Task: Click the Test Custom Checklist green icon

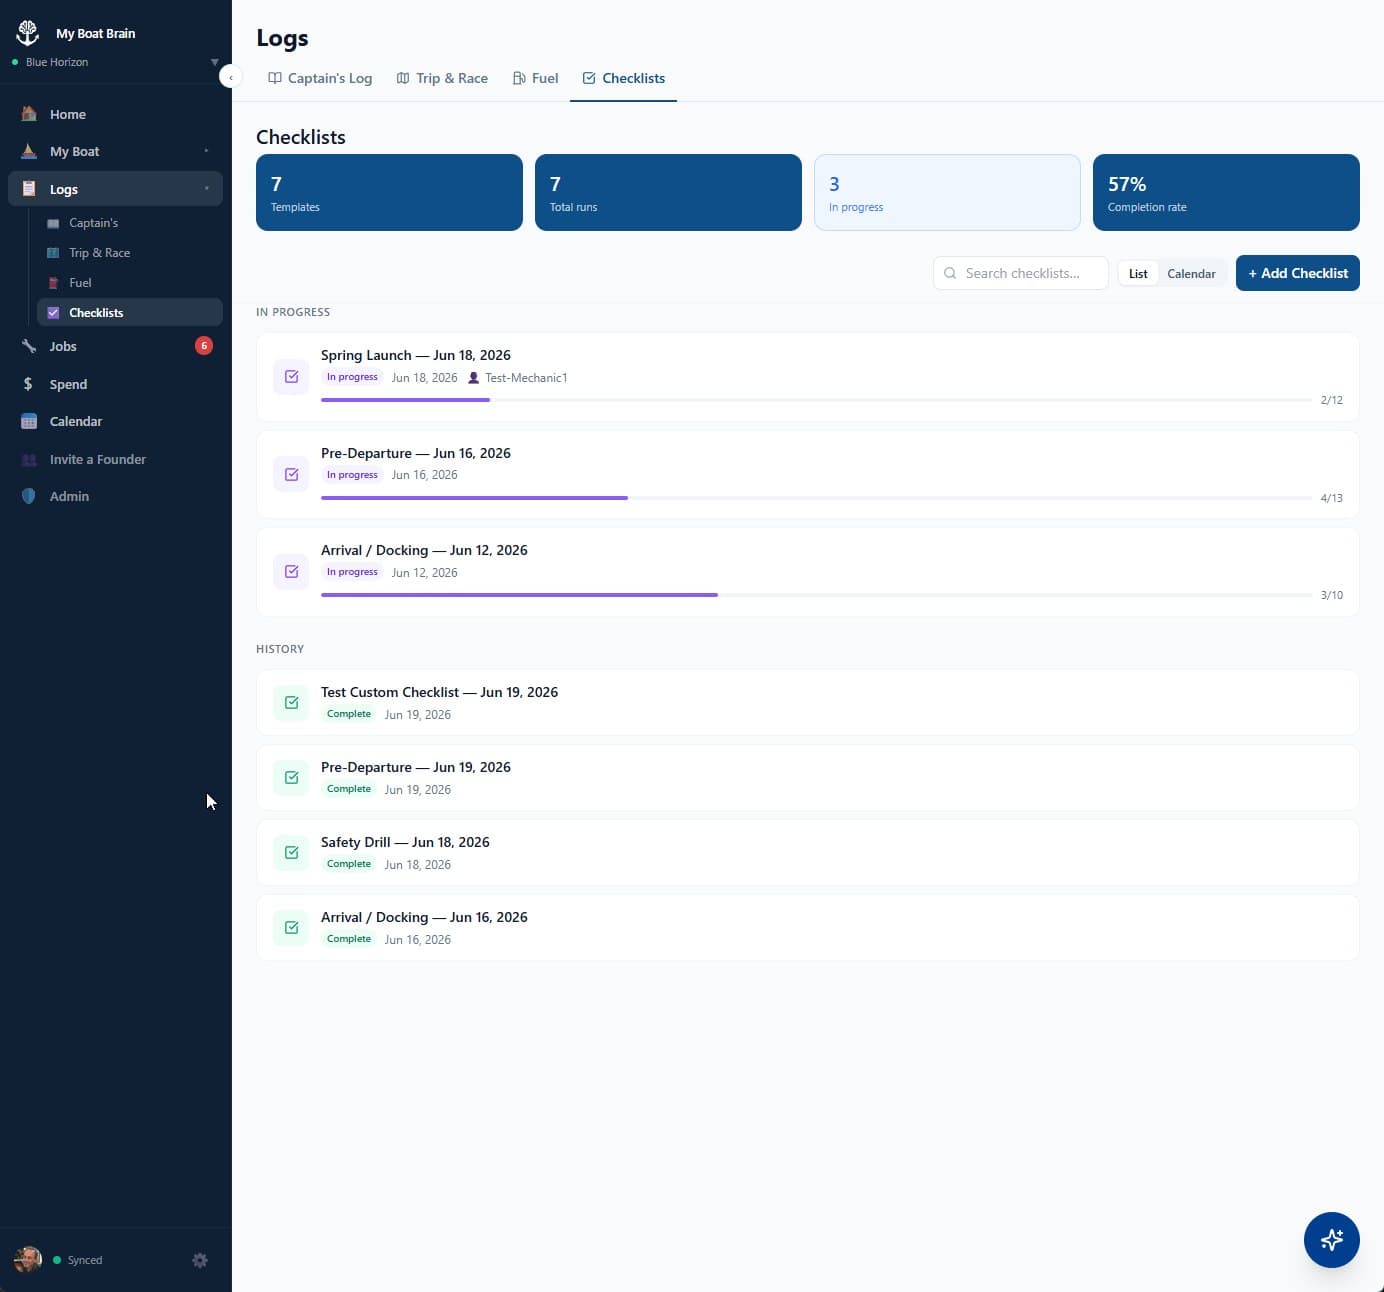Action: (x=291, y=703)
